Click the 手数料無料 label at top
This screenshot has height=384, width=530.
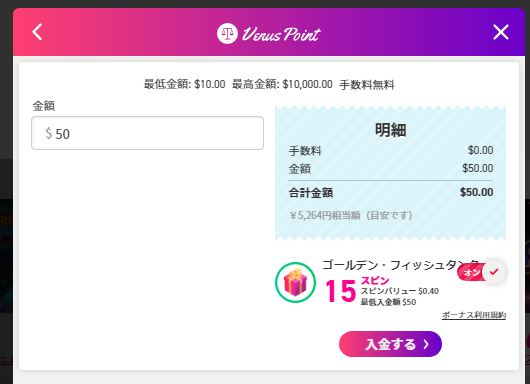pos(367,84)
